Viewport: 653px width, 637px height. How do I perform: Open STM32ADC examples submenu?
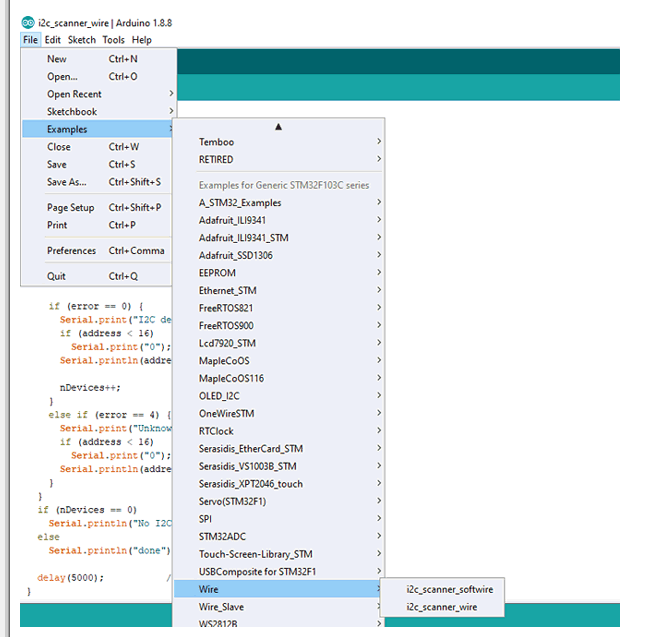click(278, 536)
